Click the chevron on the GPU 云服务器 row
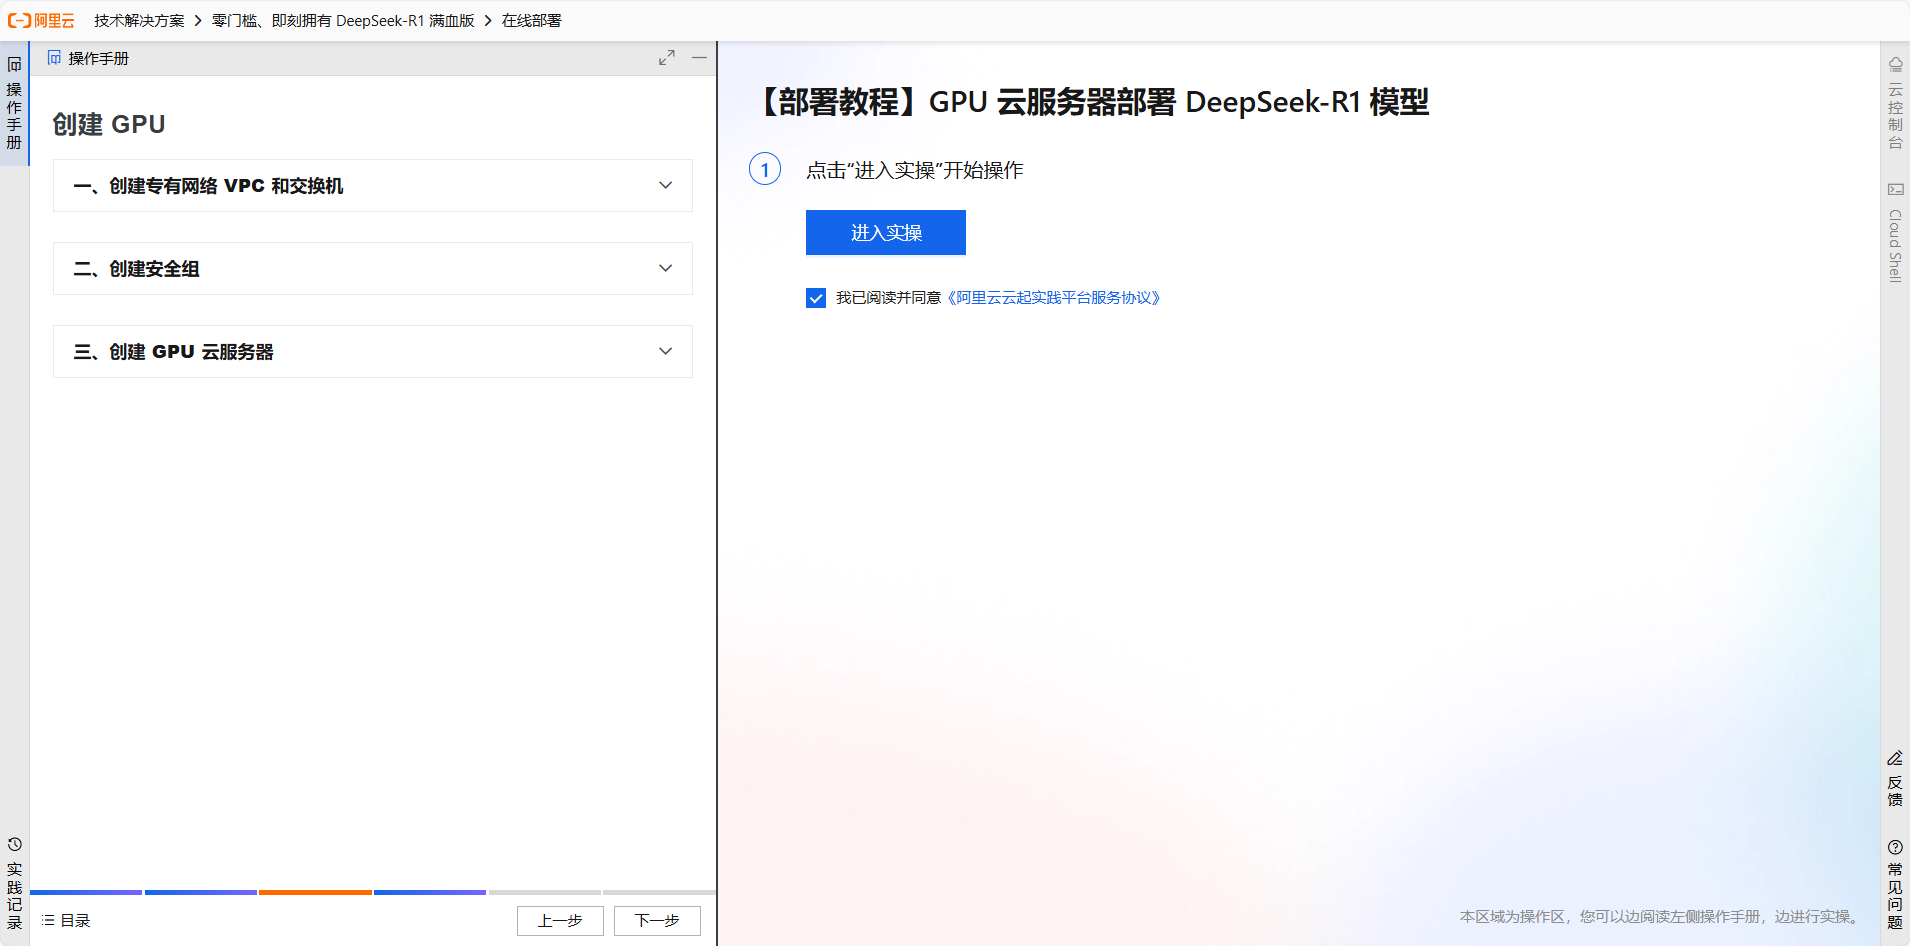Screen dimensions: 1910x946 click(666, 351)
